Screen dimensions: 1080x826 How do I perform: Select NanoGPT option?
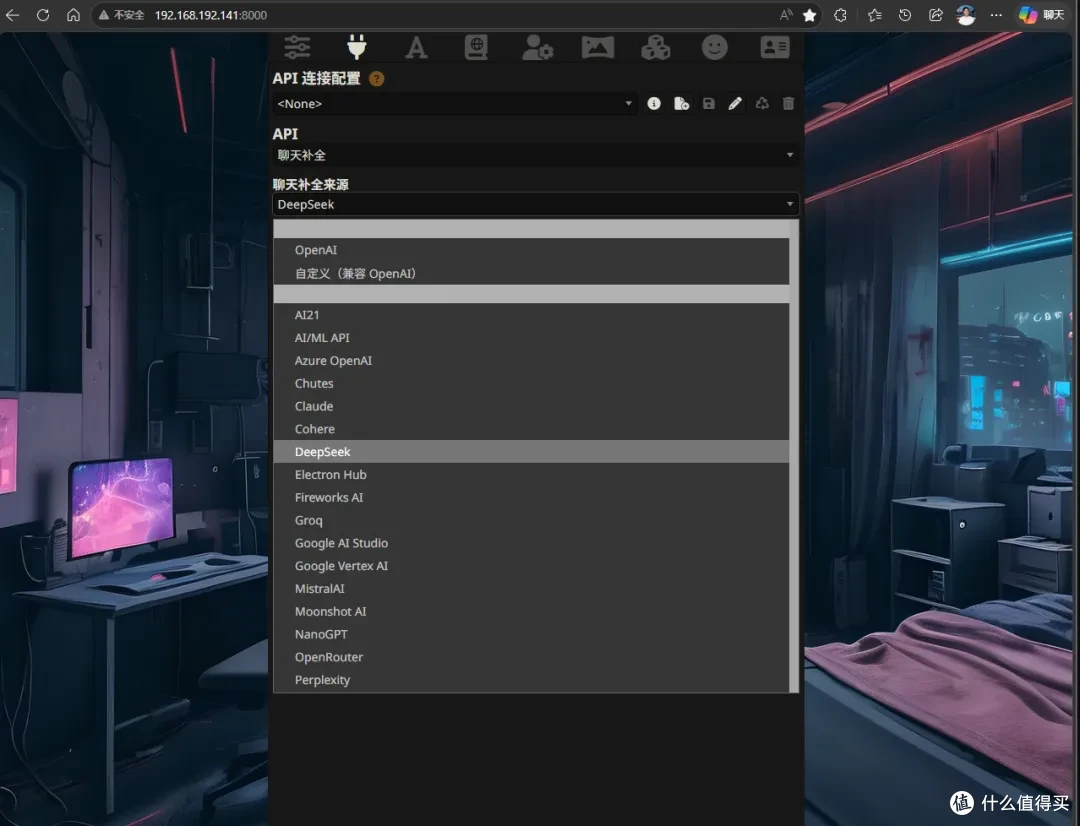(x=531, y=634)
